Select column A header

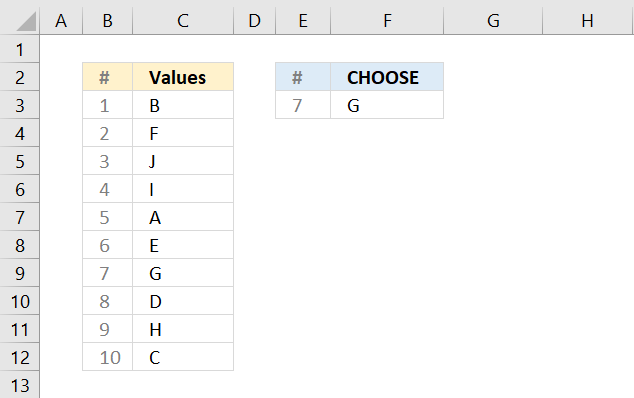point(61,20)
